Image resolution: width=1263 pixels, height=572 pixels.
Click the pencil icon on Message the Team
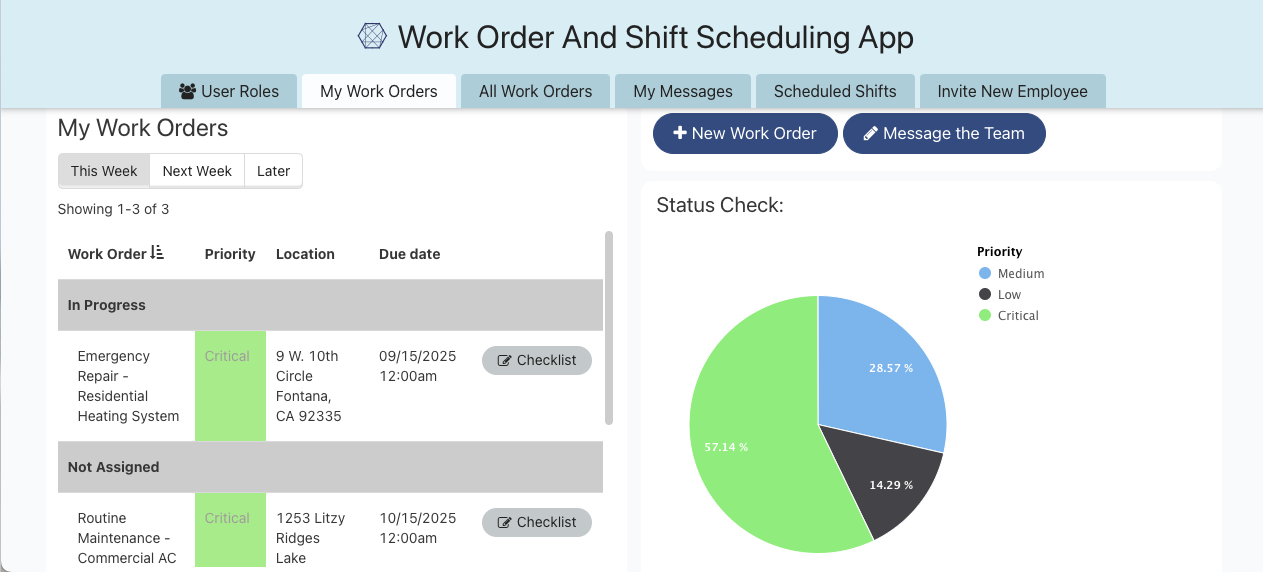pyautogui.click(x=870, y=133)
